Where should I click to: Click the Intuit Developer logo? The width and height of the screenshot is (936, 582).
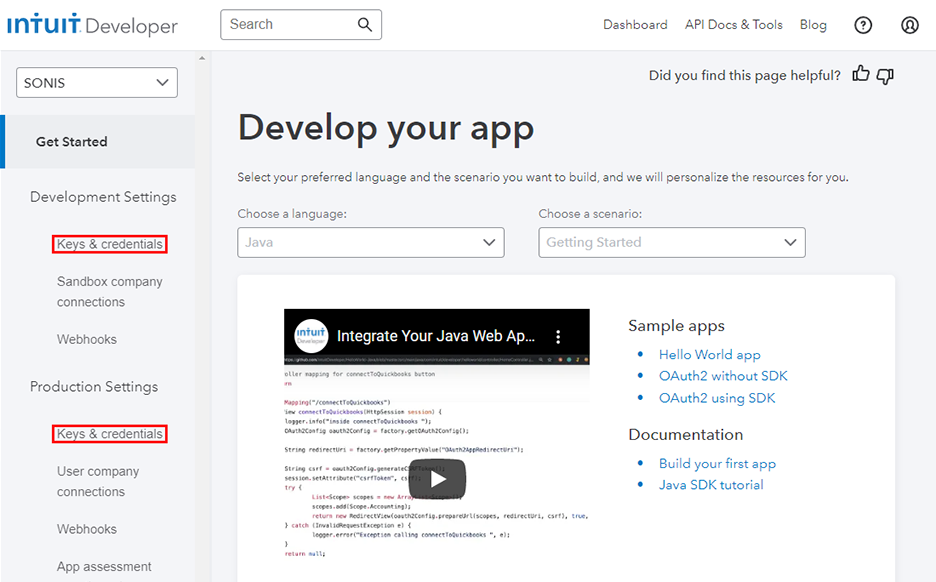(93, 25)
